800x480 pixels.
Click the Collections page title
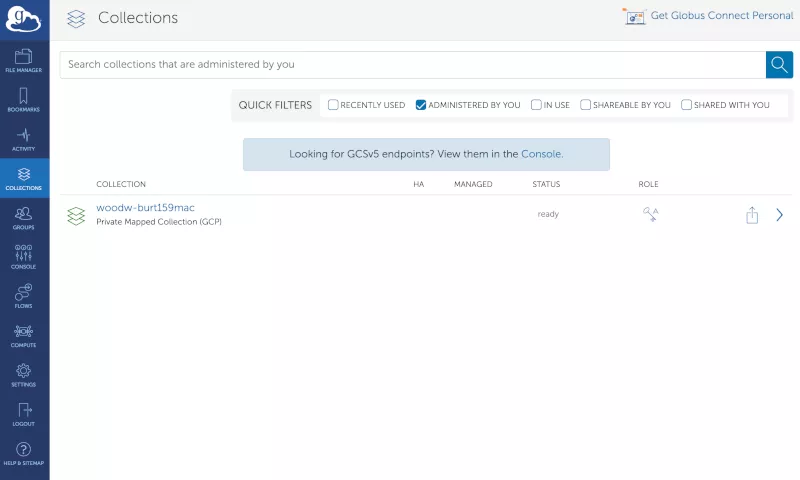138,18
